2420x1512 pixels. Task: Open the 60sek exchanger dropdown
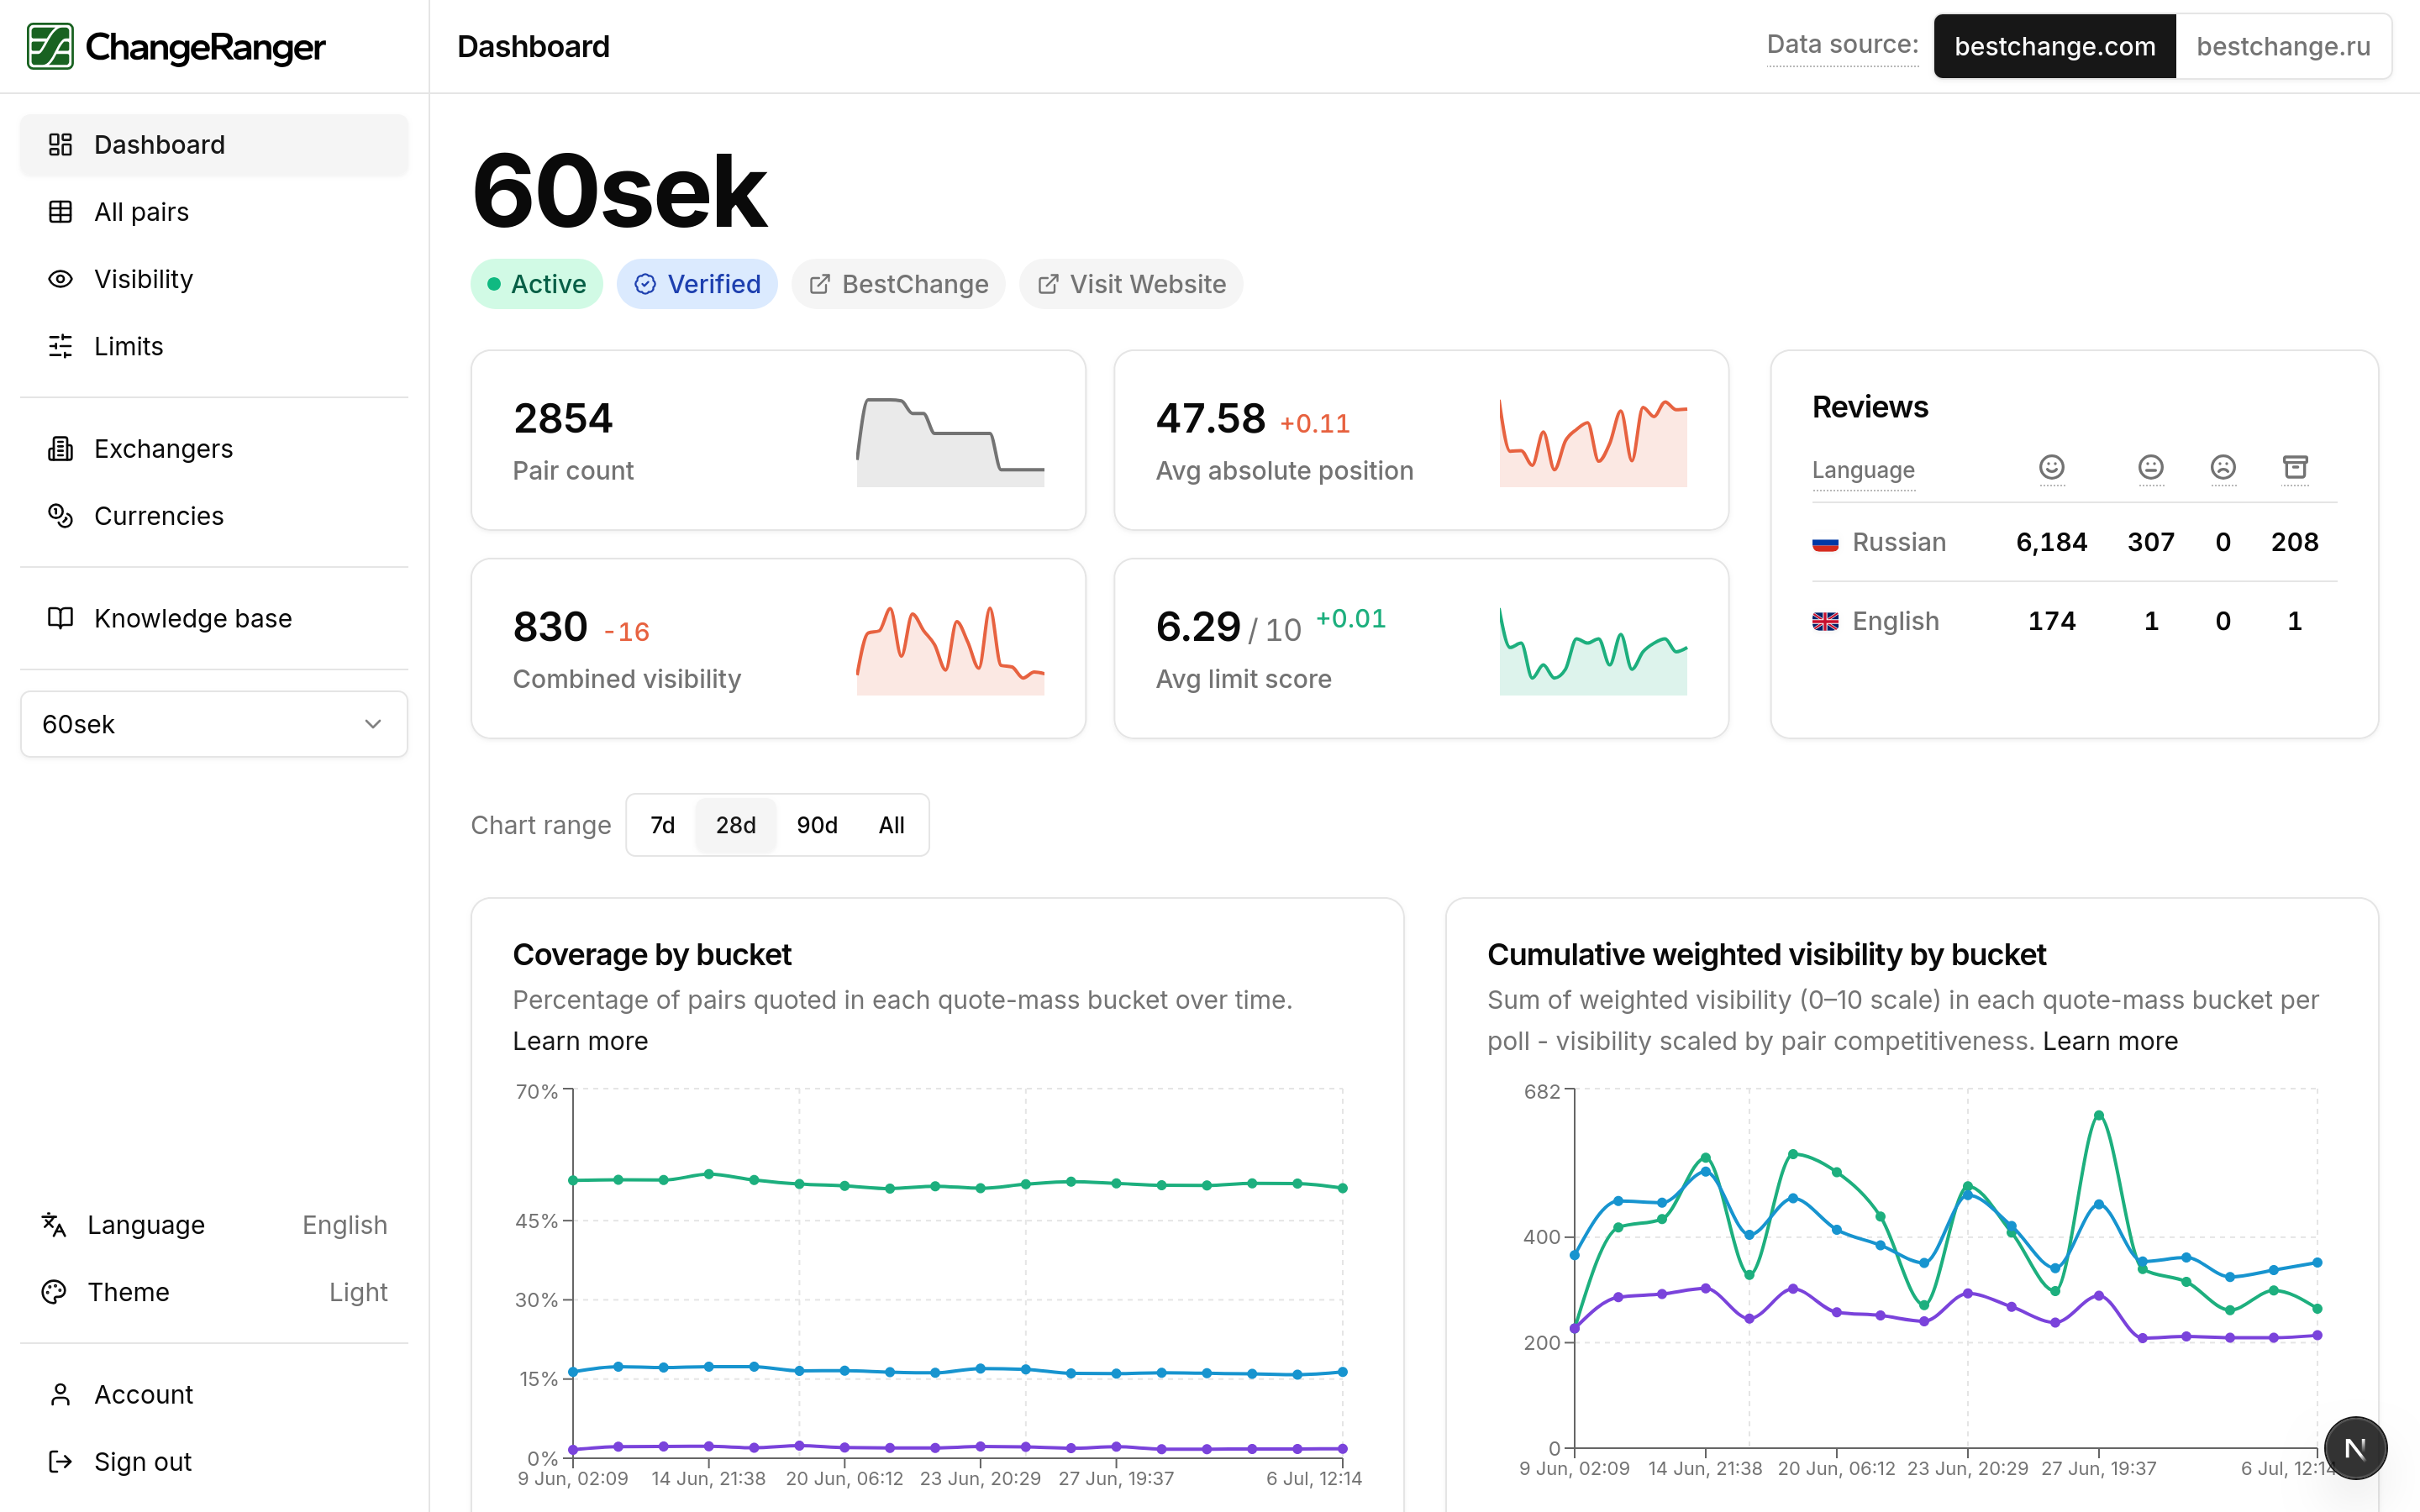pos(214,724)
